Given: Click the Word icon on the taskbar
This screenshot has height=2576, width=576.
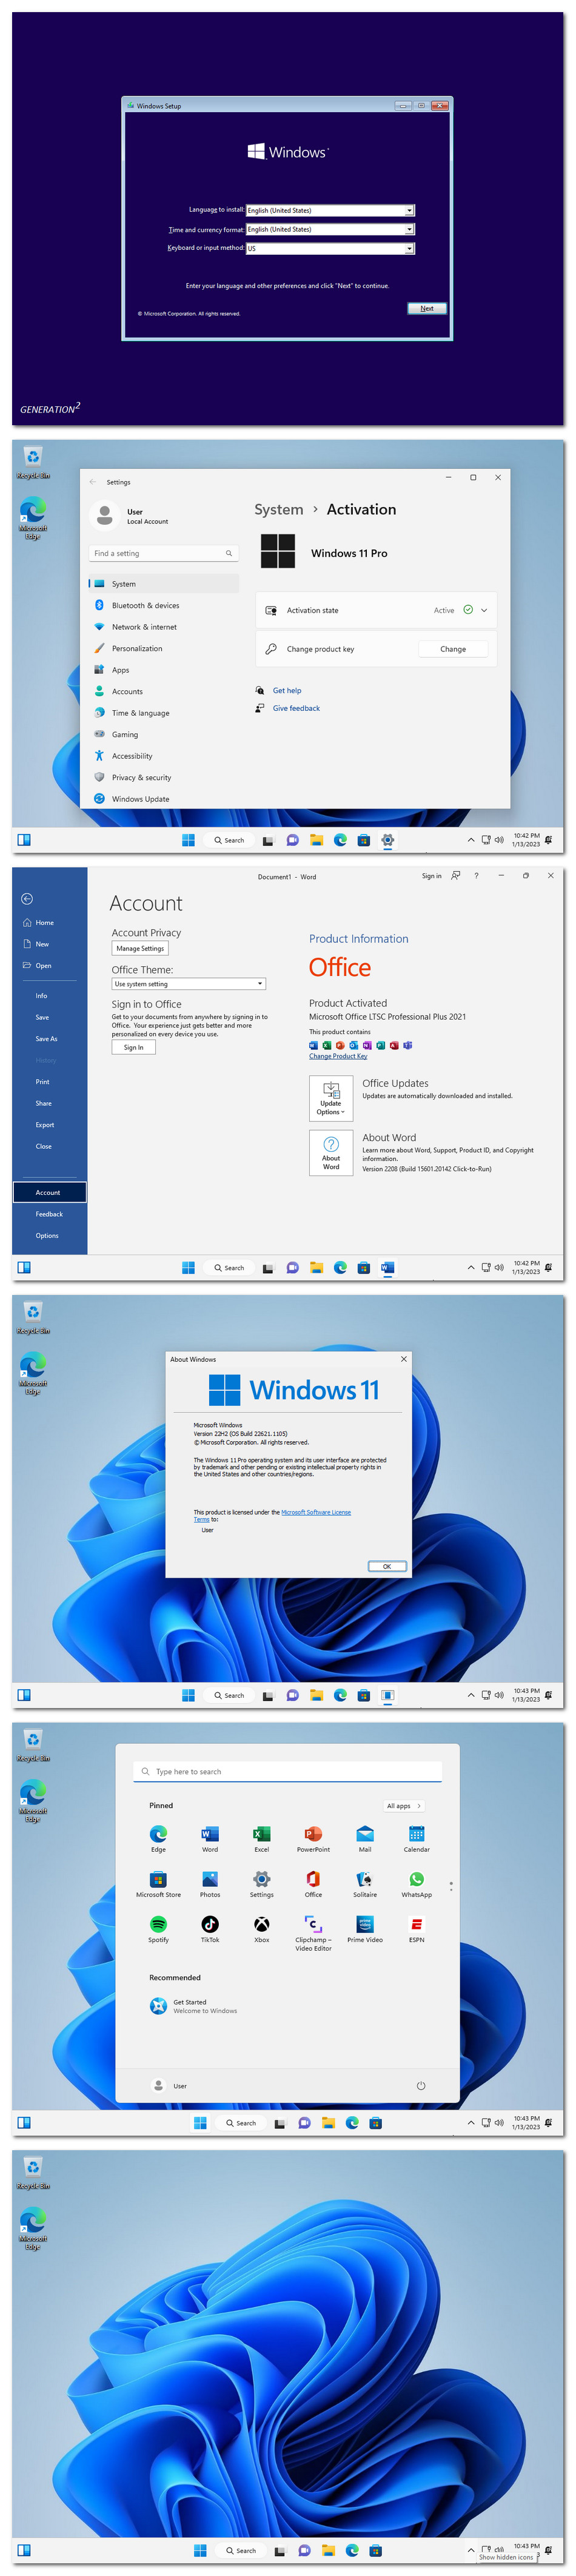Looking at the screenshot, I should (388, 1268).
